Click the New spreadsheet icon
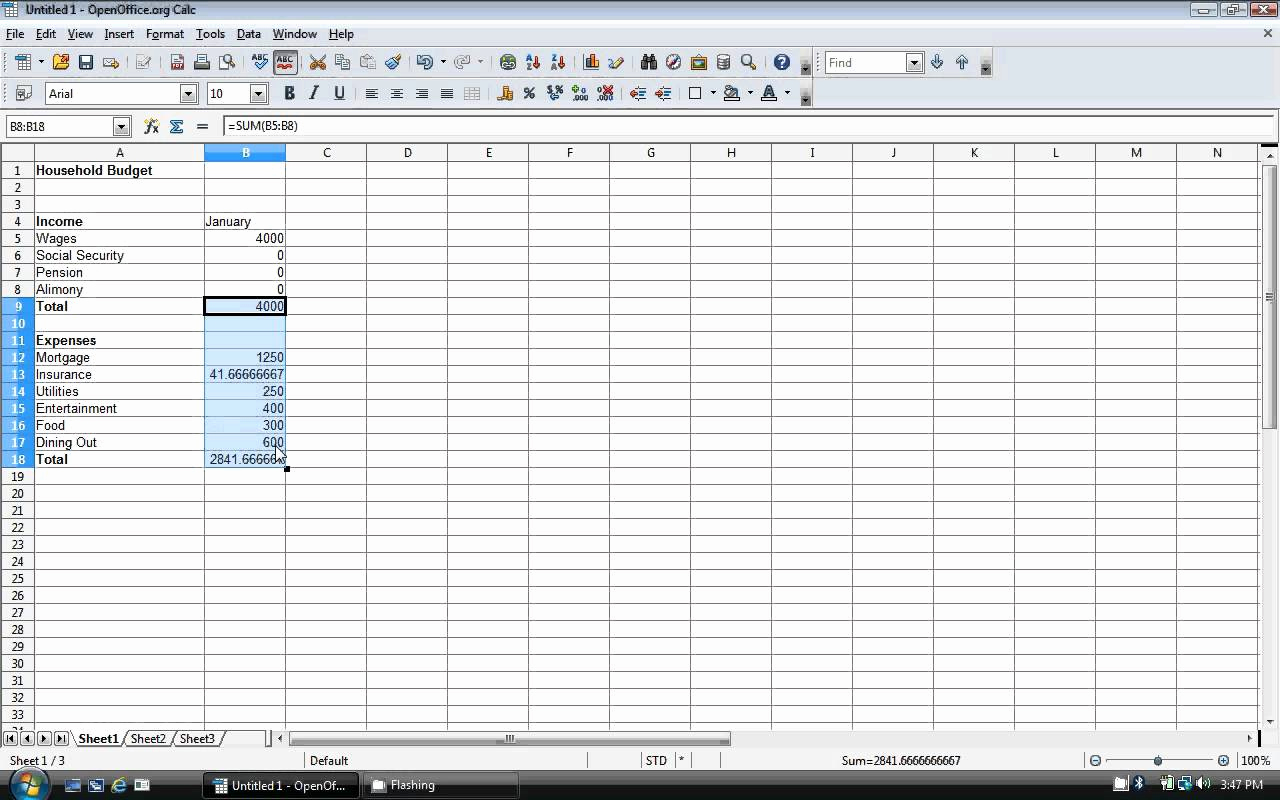Screen dimensions: 1280x800 click(x=23, y=62)
